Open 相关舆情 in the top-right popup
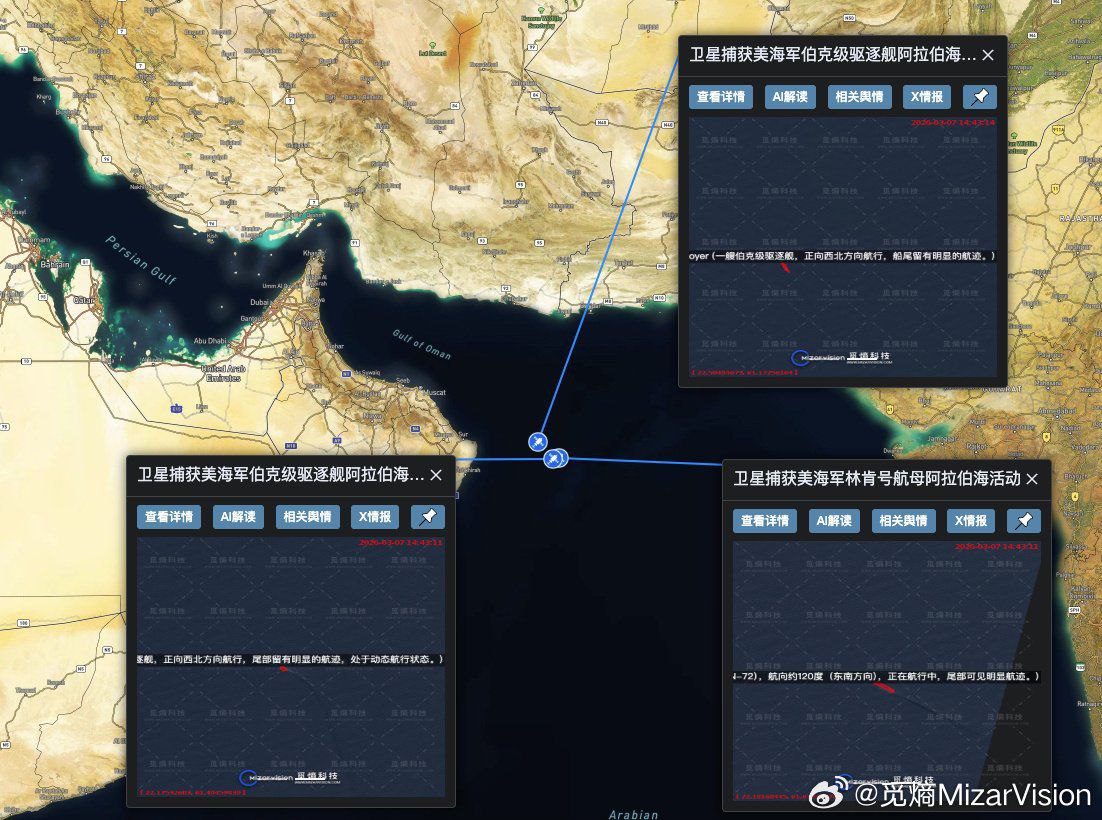 click(x=859, y=97)
